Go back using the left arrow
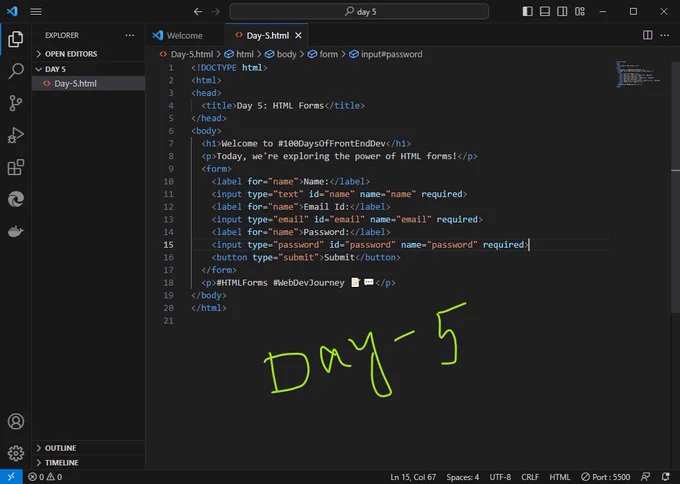This screenshot has height=484, width=680. pyautogui.click(x=198, y=12)
